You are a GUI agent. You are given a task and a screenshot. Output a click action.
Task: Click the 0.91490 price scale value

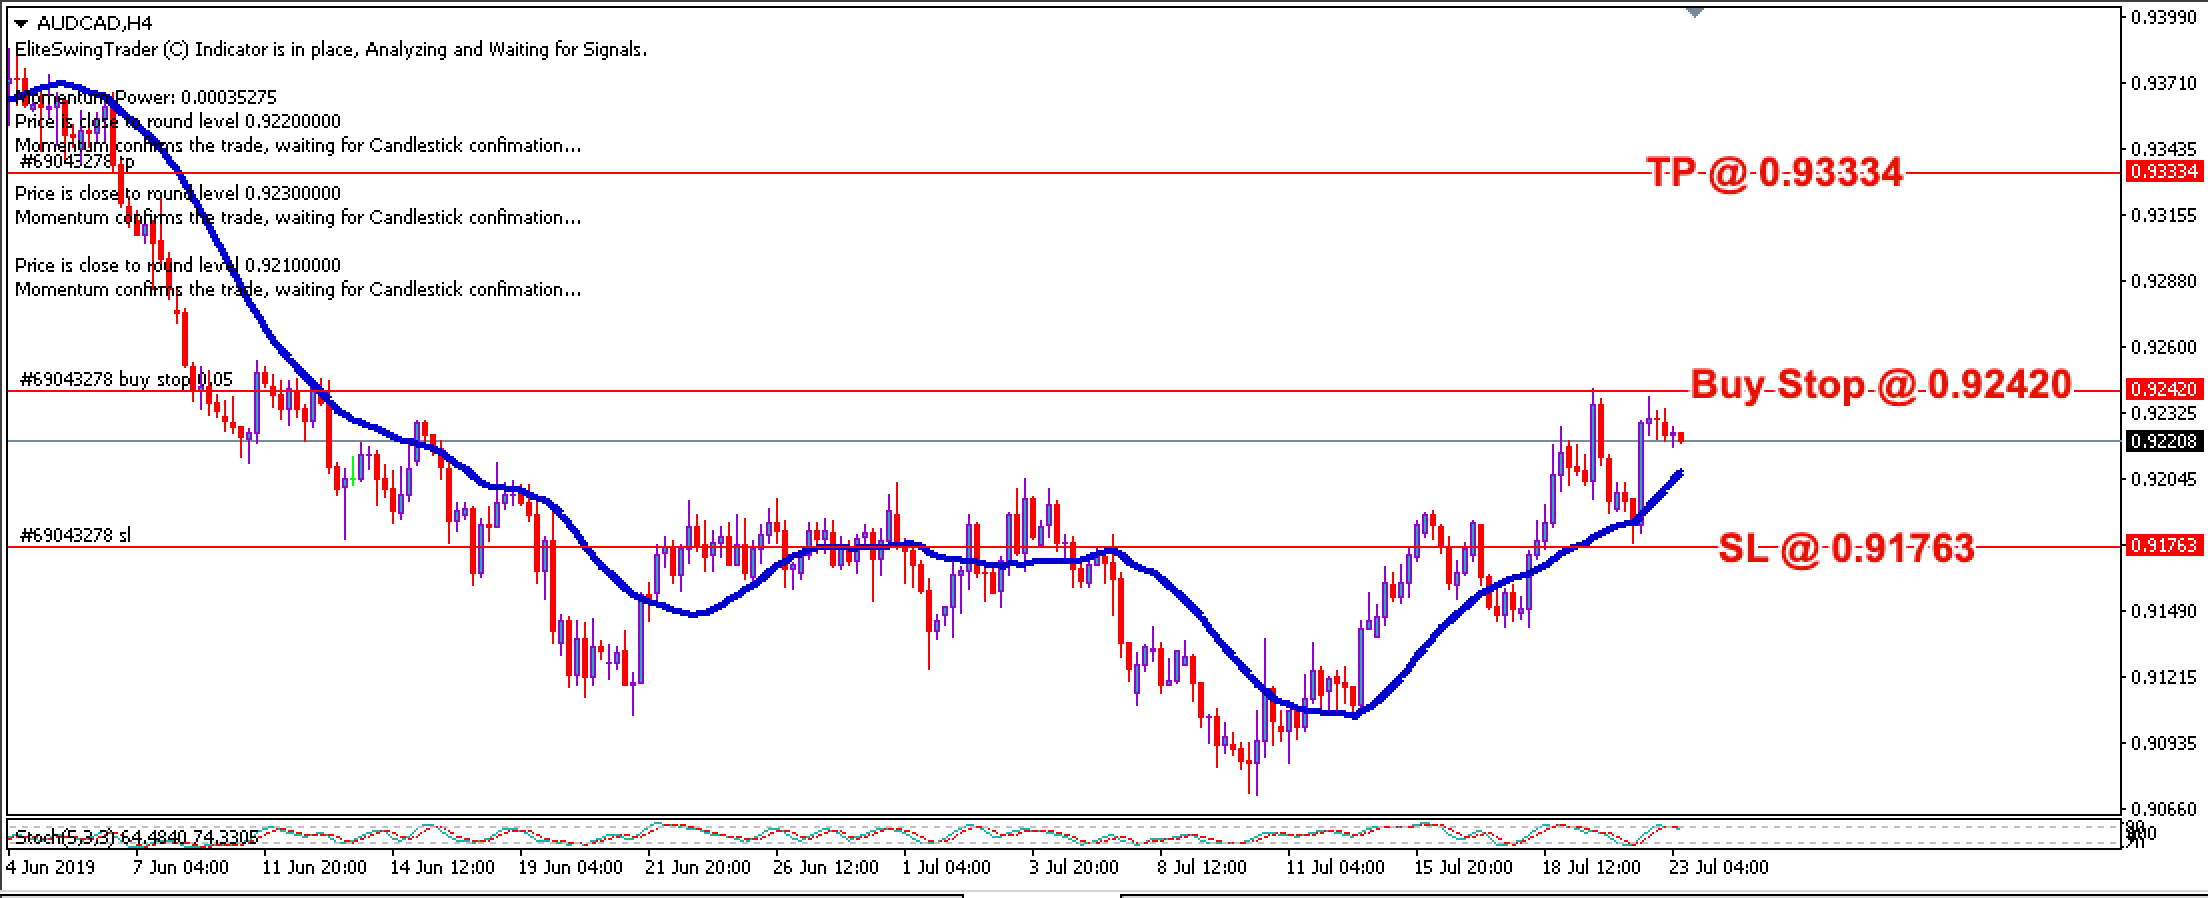tap(2162, 611)
